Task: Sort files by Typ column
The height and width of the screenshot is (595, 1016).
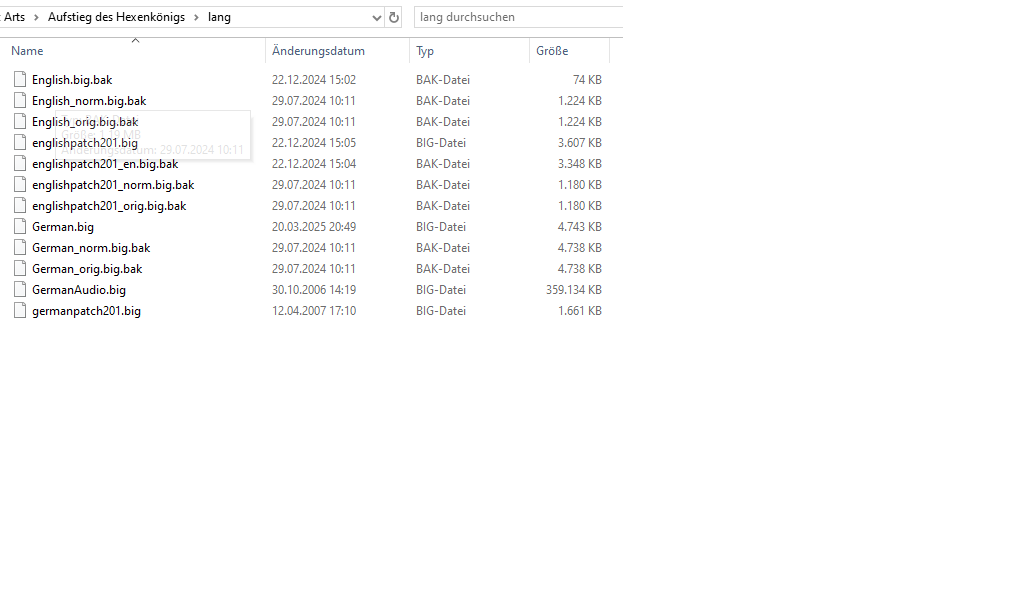Action: click(425, 51)
